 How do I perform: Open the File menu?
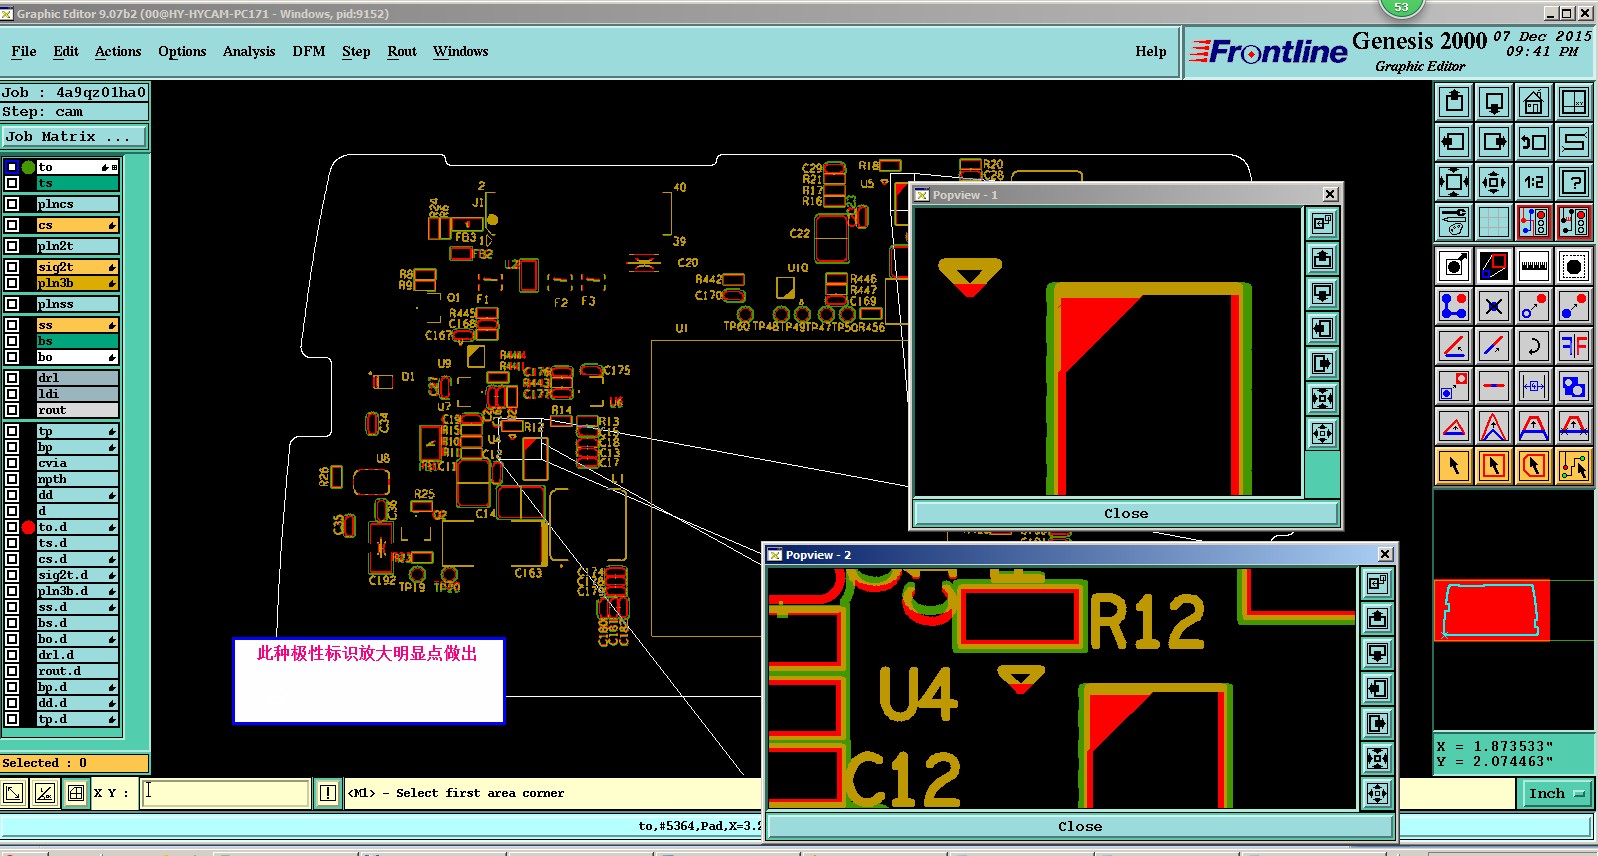[x=24, y=51]
